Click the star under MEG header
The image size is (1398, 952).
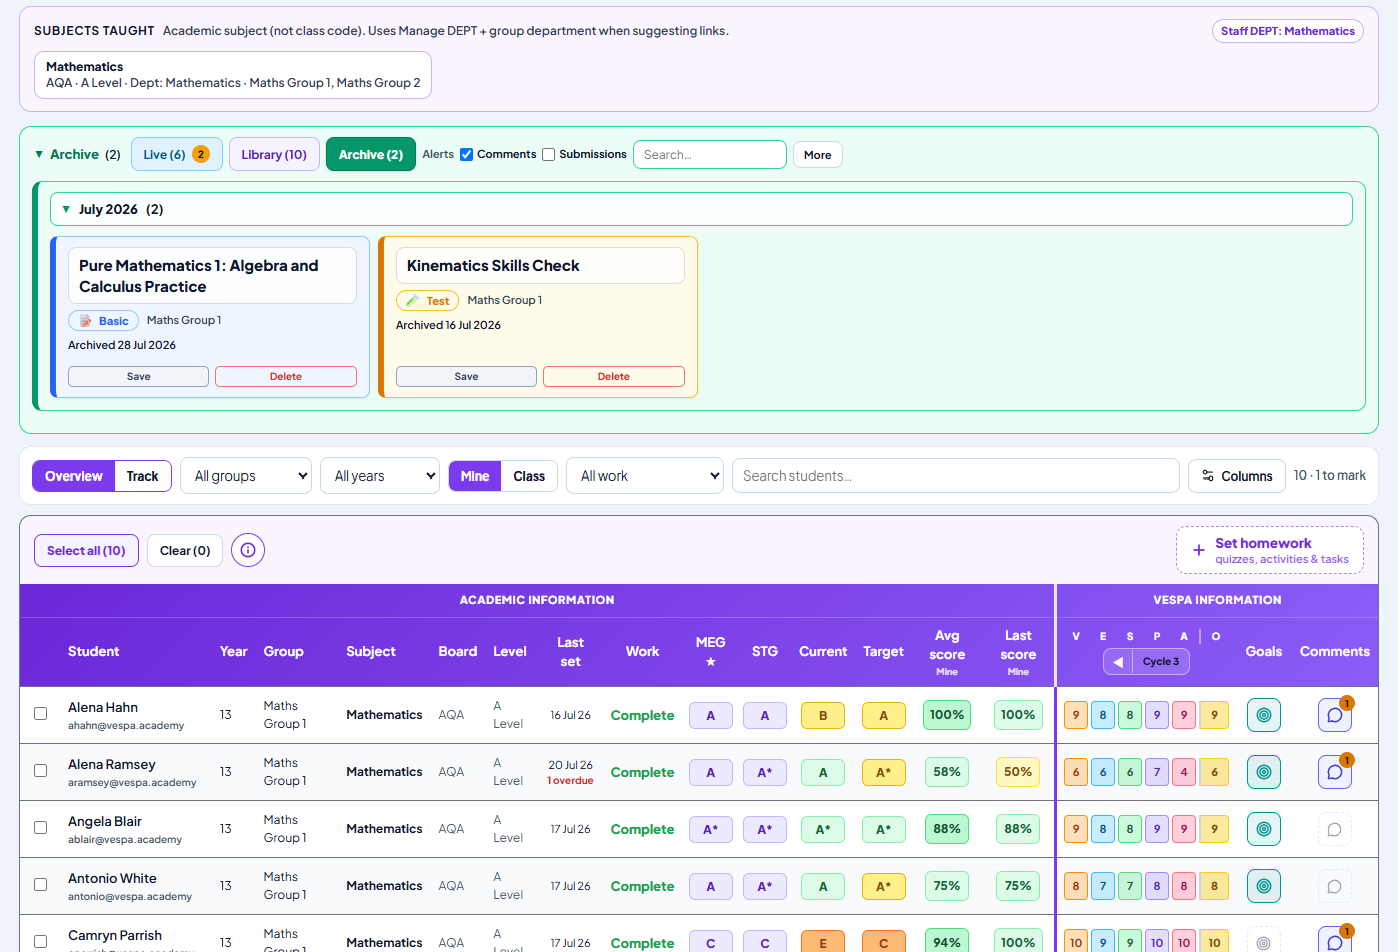pyautogui.click(x=710, y=662)
